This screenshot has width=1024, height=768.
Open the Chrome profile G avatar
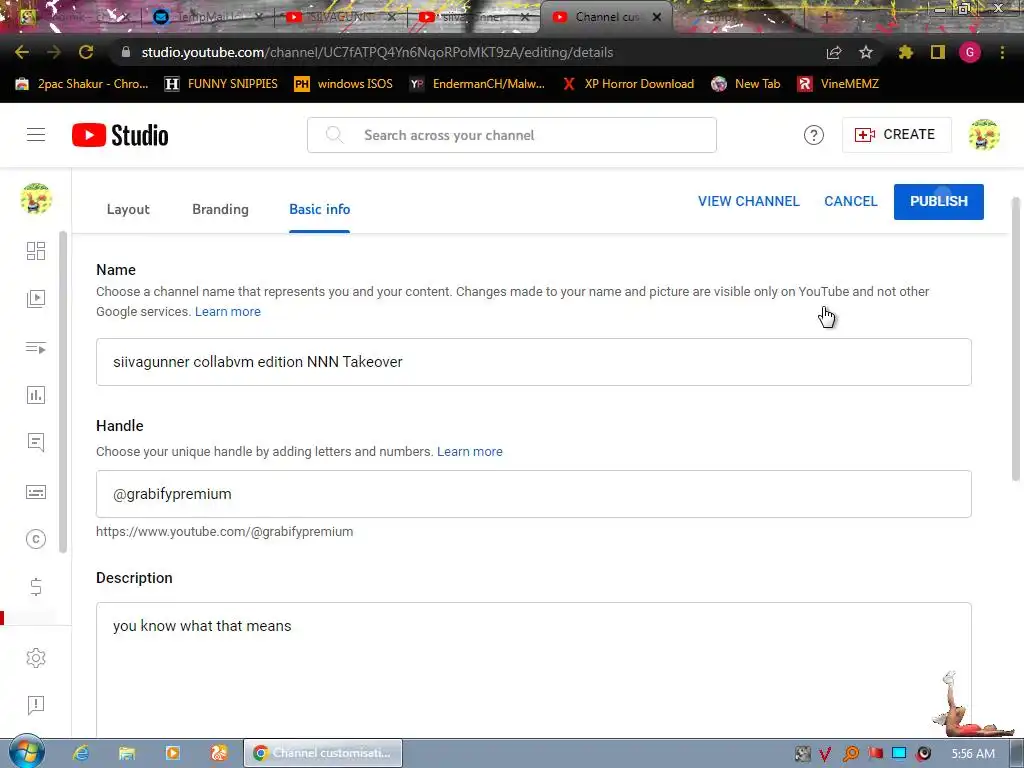[970, 52]
